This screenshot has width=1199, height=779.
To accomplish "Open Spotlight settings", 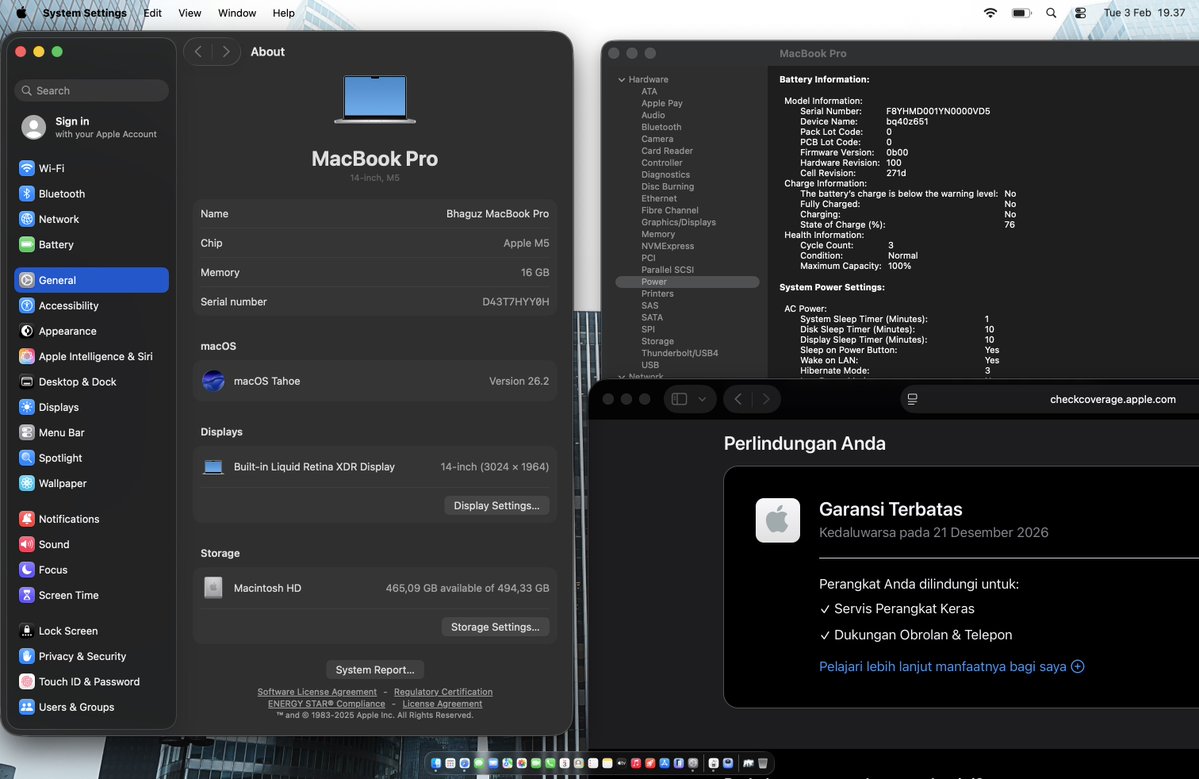I will pyautogui.click(x=91, y=457).
